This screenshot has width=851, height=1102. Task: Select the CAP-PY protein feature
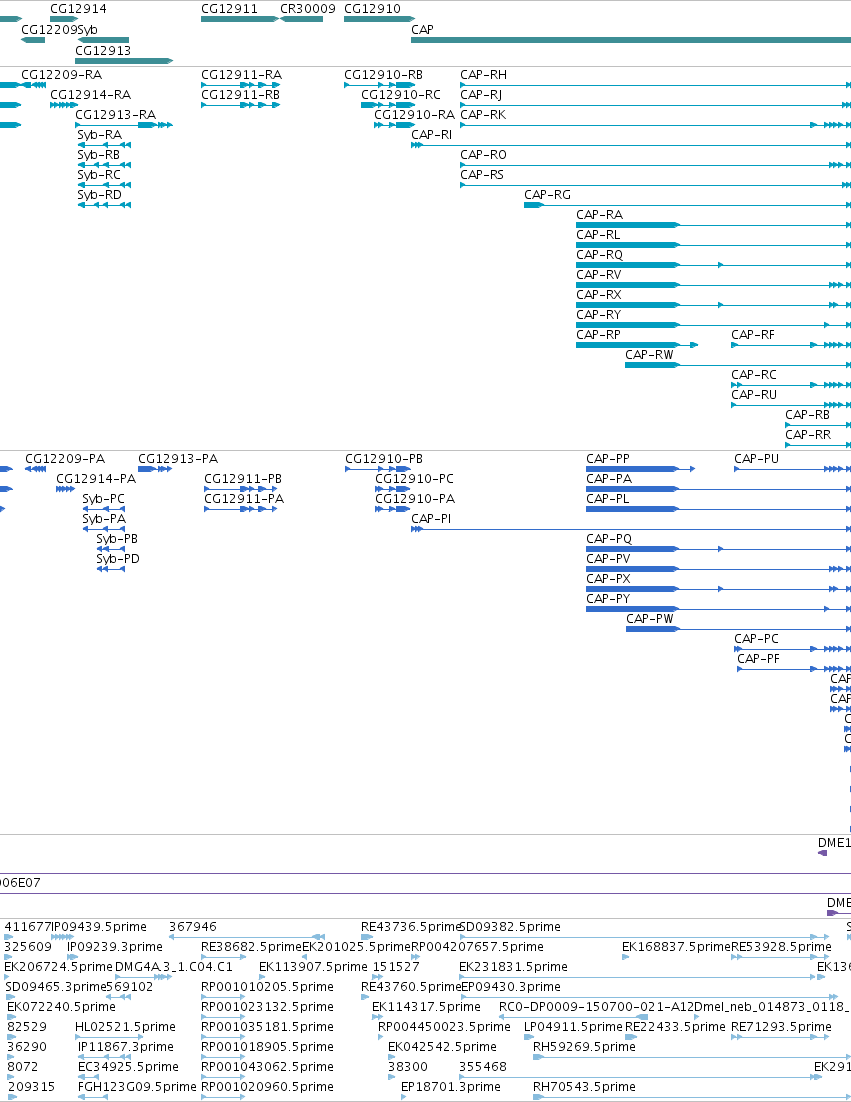point(608,599)
